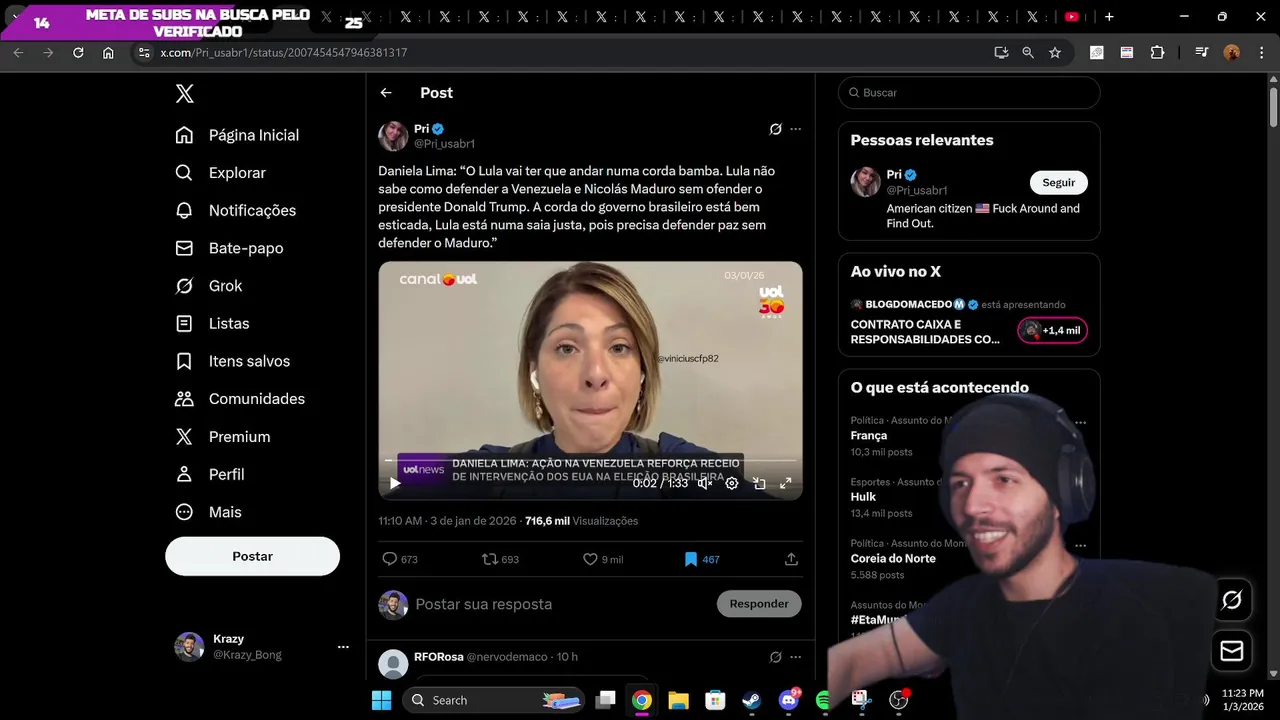The width and height of the screenshot is (1280, 720).
Task: Open Listas in the sidebar
Action: [212, 323]
